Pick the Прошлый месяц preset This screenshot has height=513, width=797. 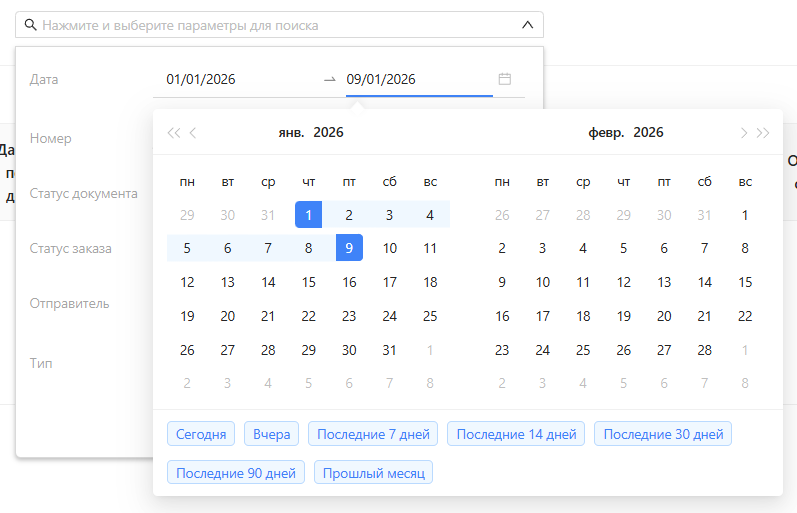pos(373,473)
